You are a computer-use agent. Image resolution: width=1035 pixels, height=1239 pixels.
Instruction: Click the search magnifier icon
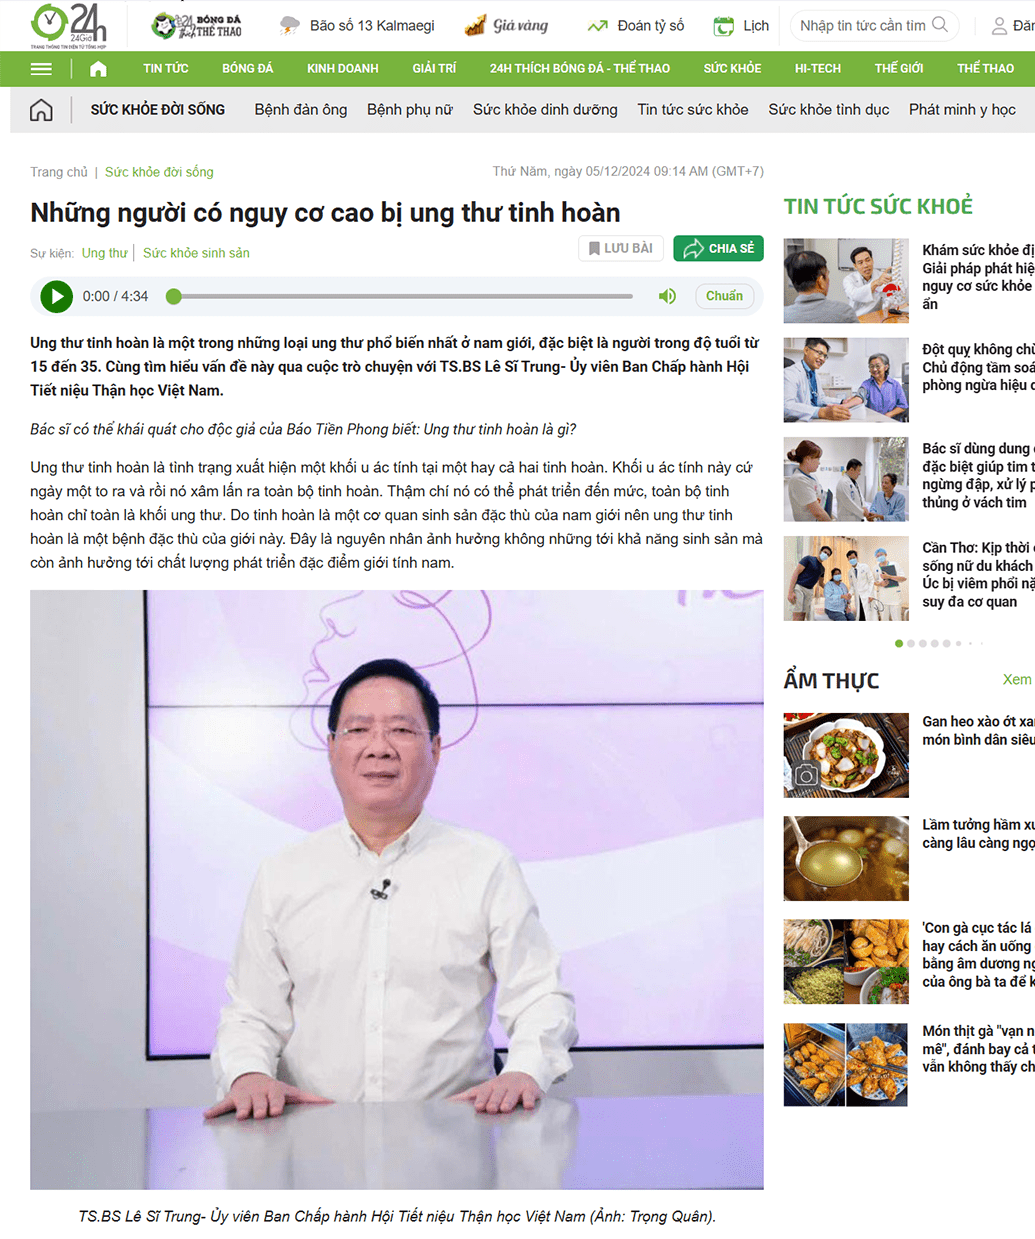point(940,25)
